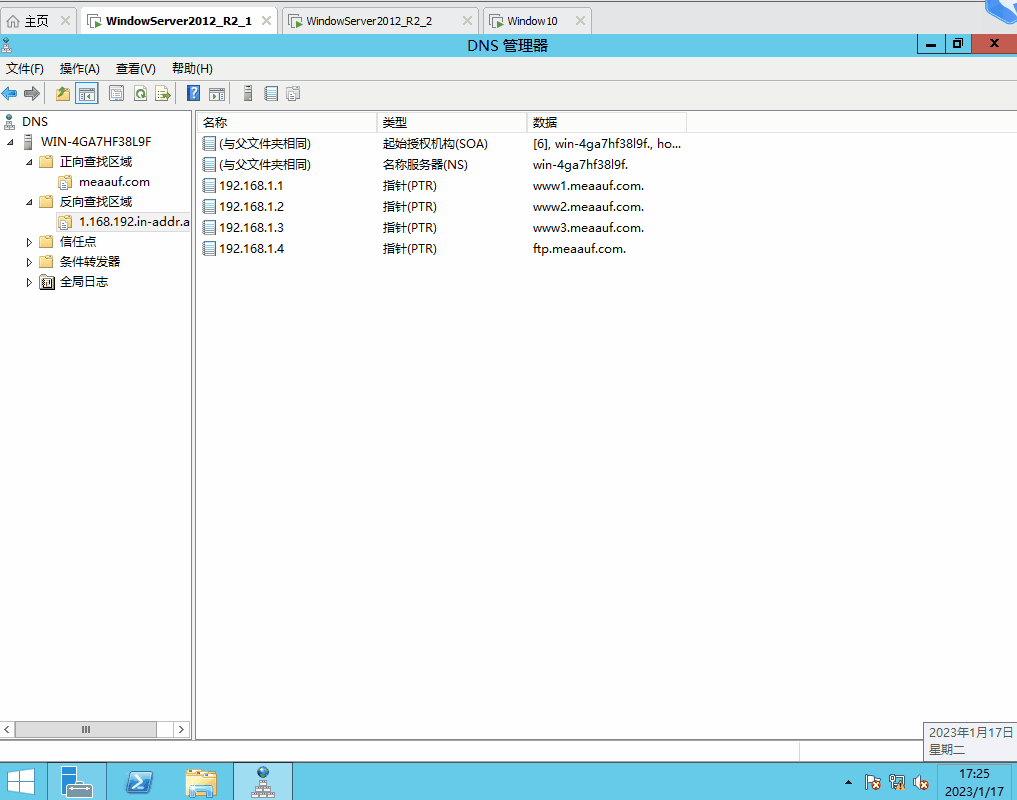Click the ftp.meaauf.com. data cell
Screen dimensions: 1017x800
[579, 248]
